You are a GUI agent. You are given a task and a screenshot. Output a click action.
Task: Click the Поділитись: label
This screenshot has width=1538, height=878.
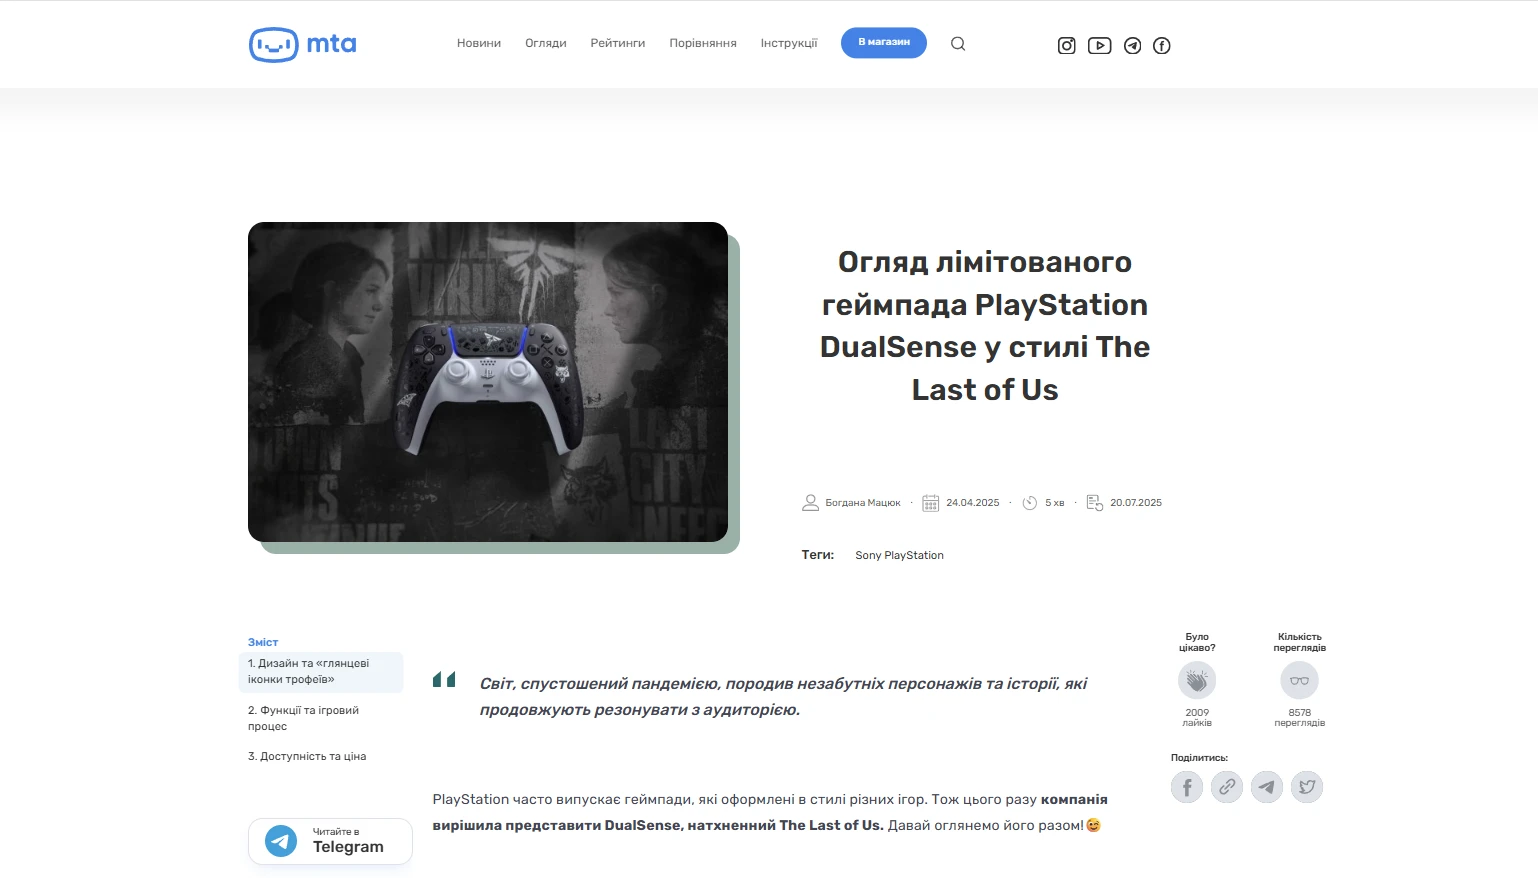tap(1199, 758)
